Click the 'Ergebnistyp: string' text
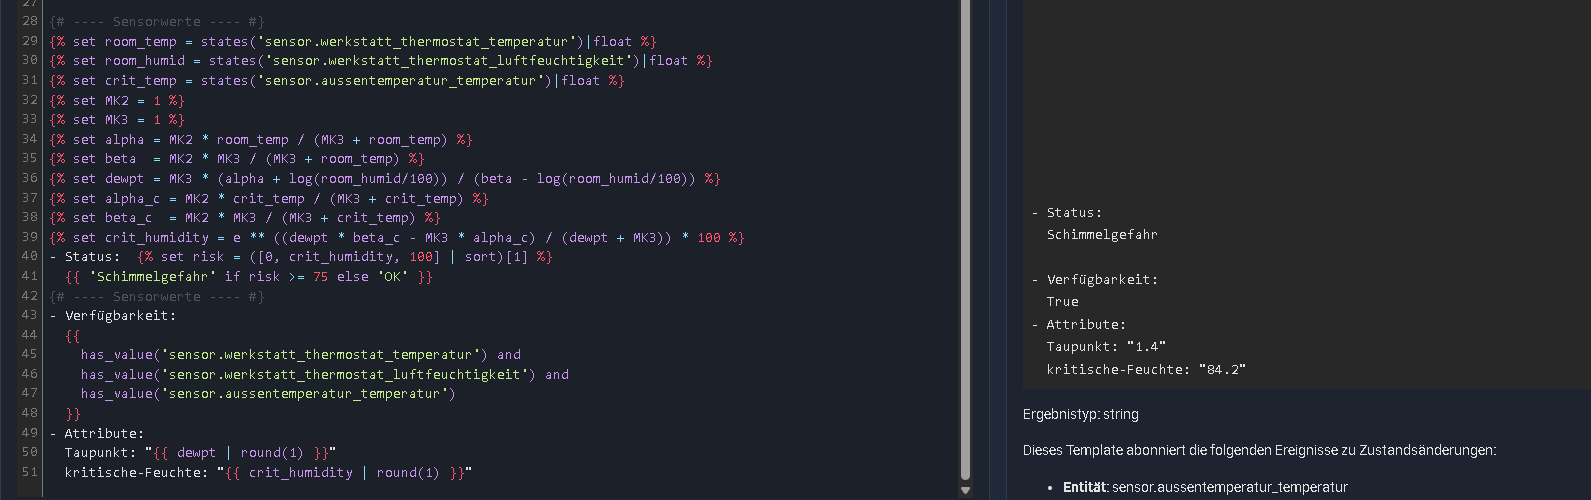Image resolution: width=1591 pixels, height=500 pixels. 1080,414
